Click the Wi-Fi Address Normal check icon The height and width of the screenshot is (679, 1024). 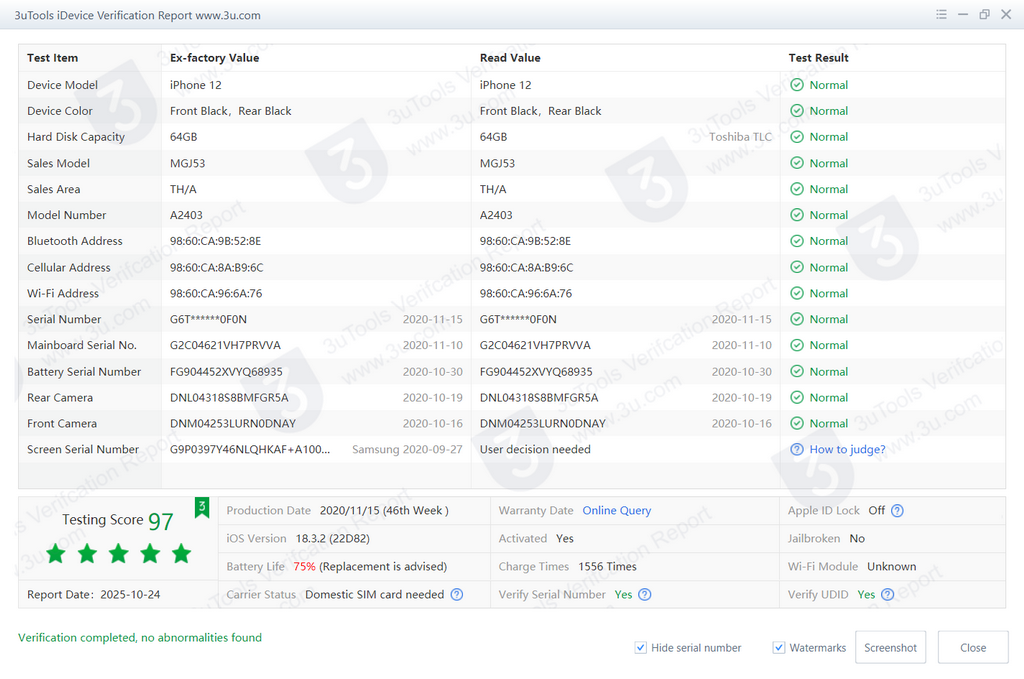click(x=797, y=293)
